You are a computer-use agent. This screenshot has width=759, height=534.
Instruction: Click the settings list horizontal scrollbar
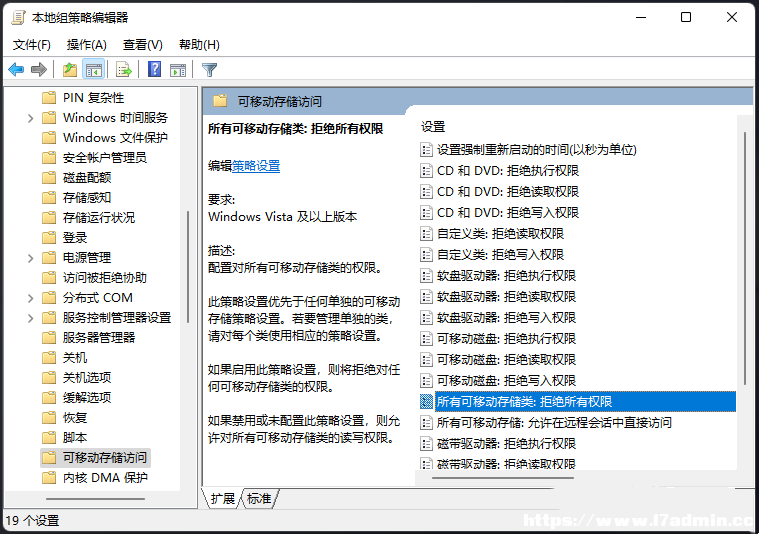click(x=503, y=478)
